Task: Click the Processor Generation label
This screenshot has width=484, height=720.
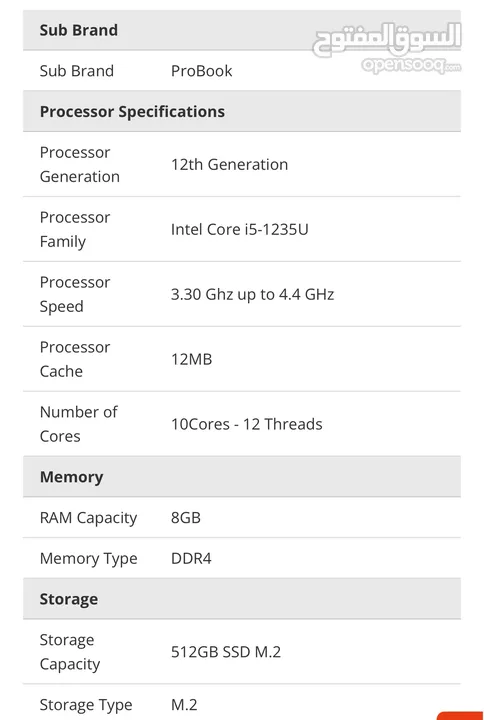Action: click(80, 164)
